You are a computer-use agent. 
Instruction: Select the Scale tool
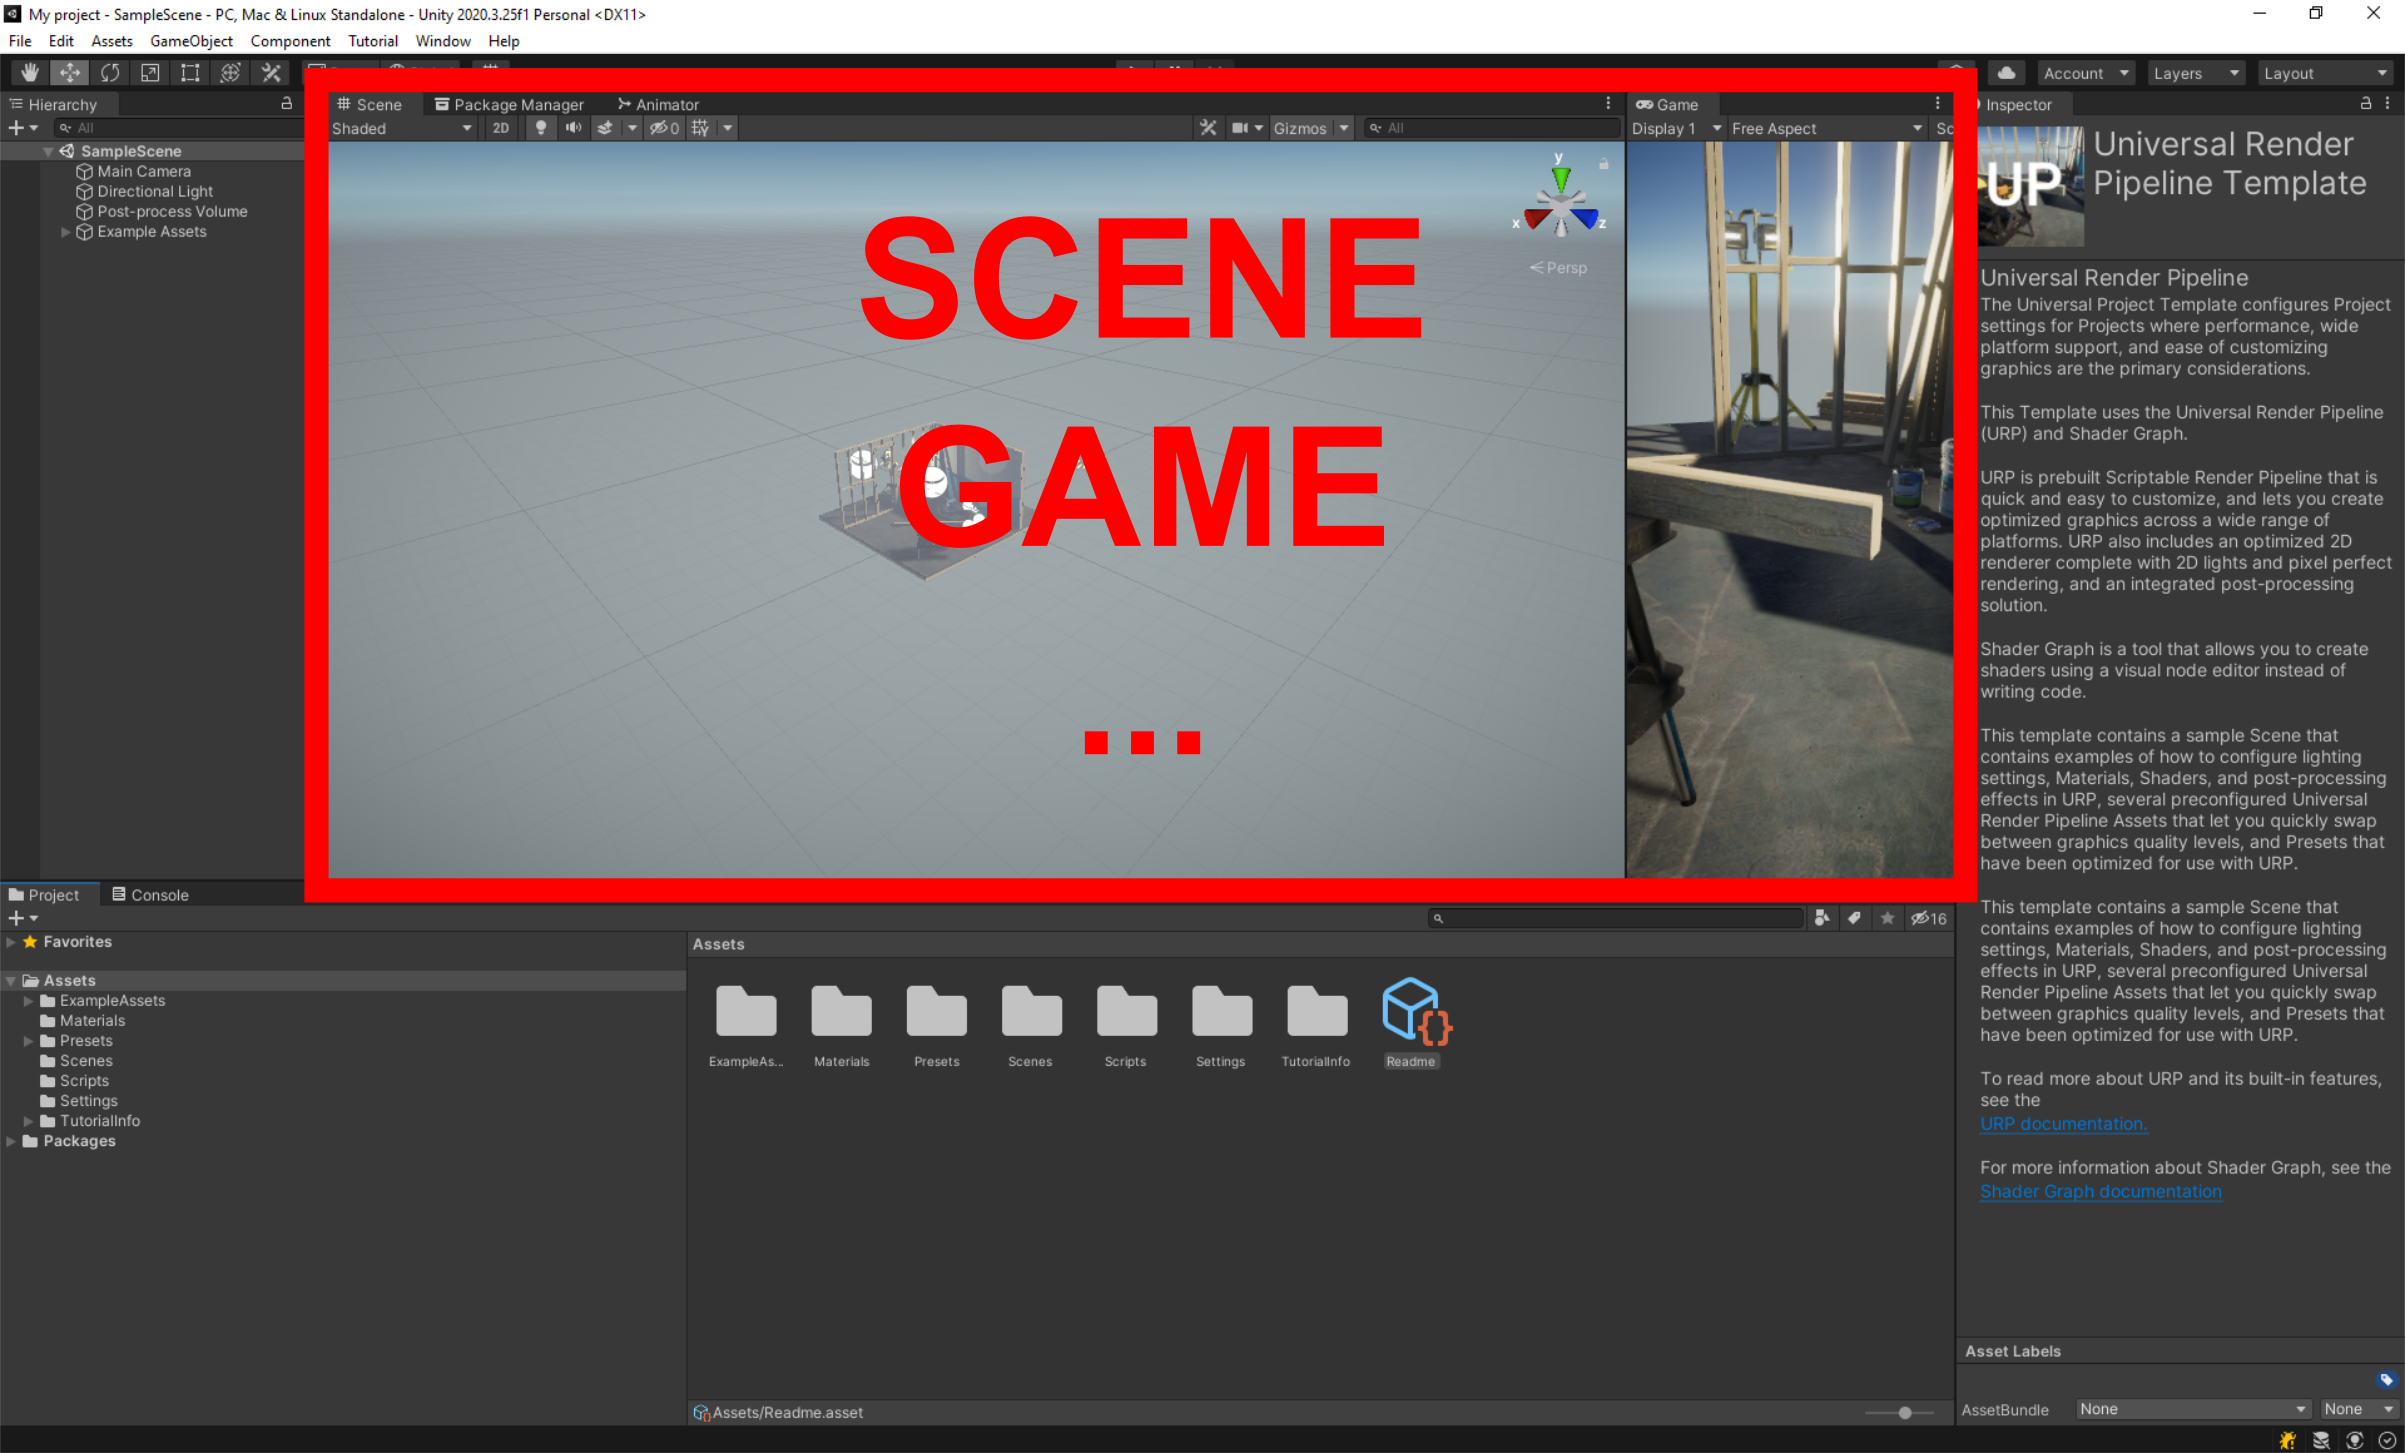pos(150,72)
